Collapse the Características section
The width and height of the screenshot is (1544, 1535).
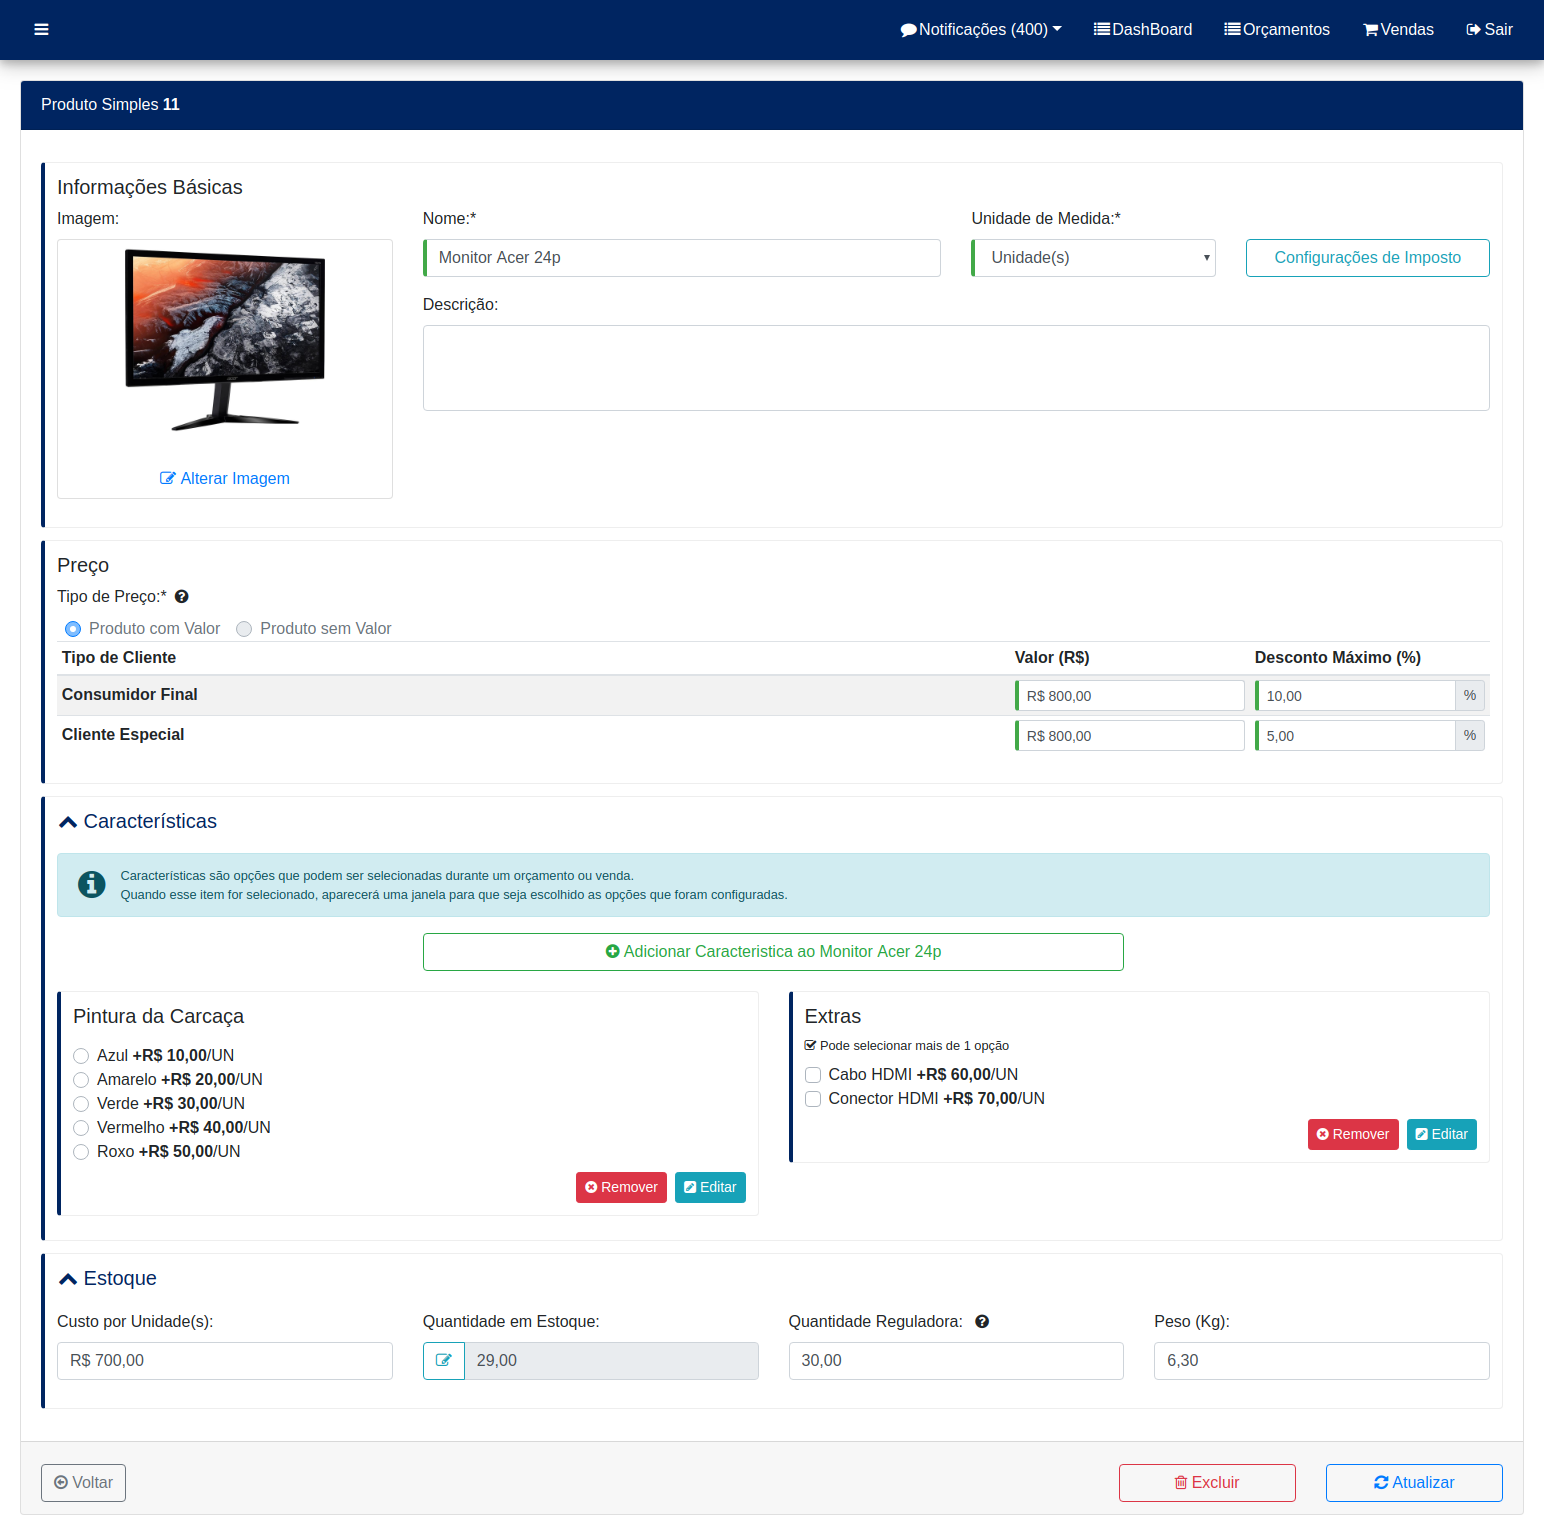(68, 822)
